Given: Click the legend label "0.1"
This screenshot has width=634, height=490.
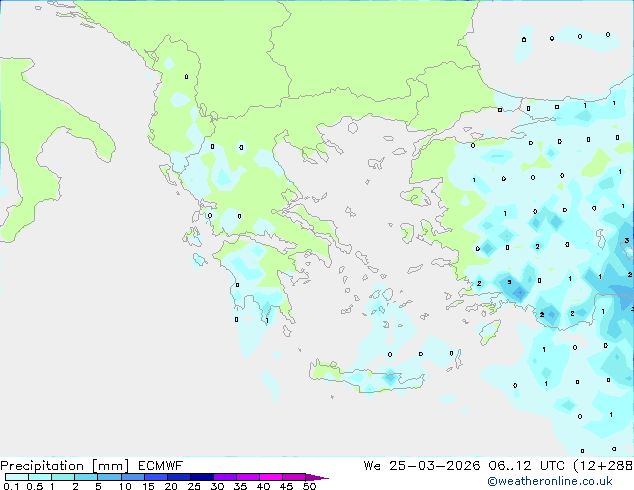Looking at the screenshot, I should pos(11,486).
